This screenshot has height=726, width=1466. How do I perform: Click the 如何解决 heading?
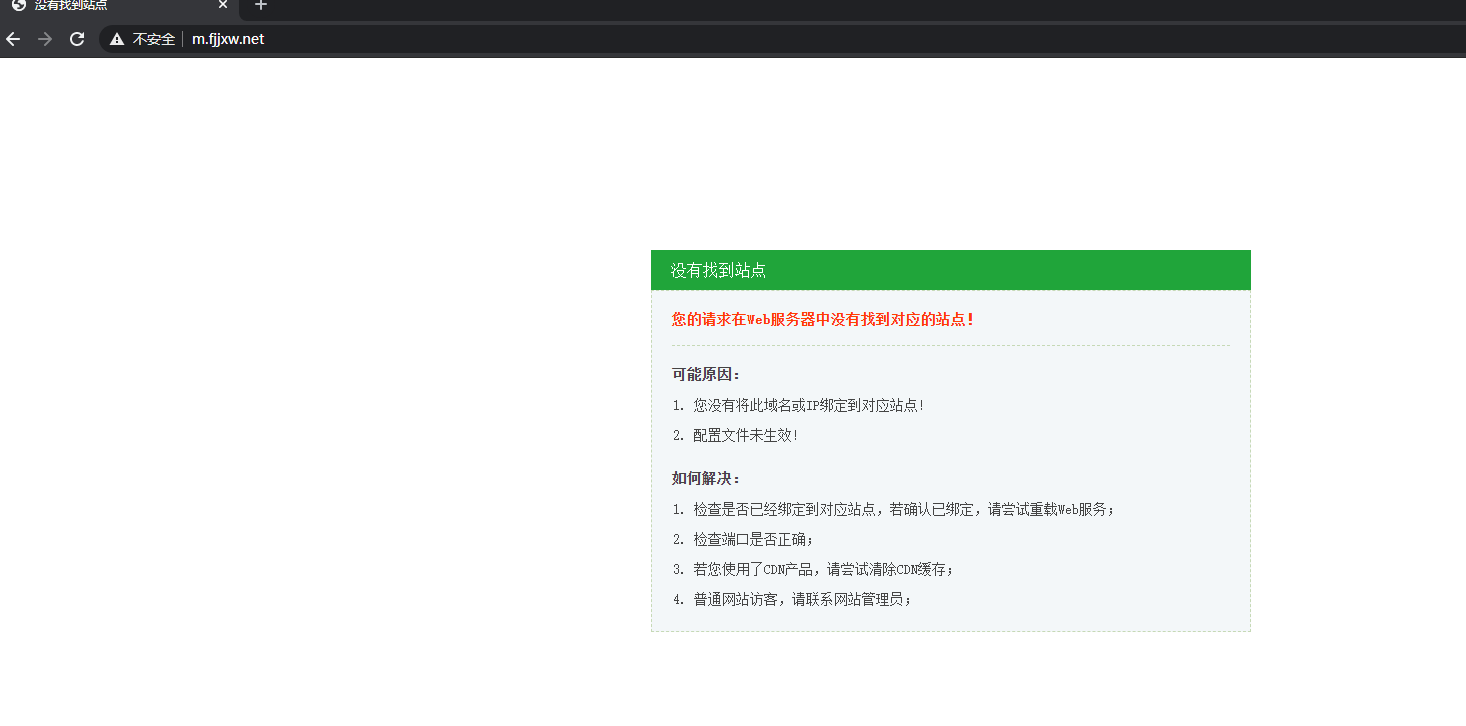[706, 478]
